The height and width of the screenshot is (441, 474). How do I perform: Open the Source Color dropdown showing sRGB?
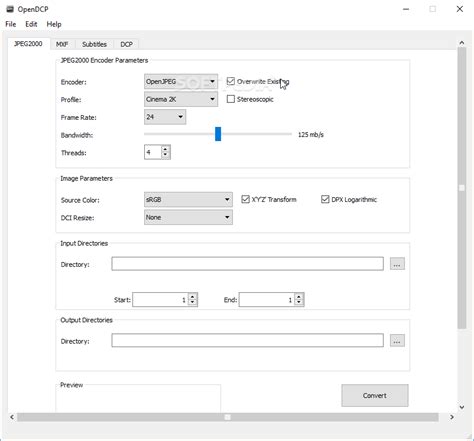point(188,200)
